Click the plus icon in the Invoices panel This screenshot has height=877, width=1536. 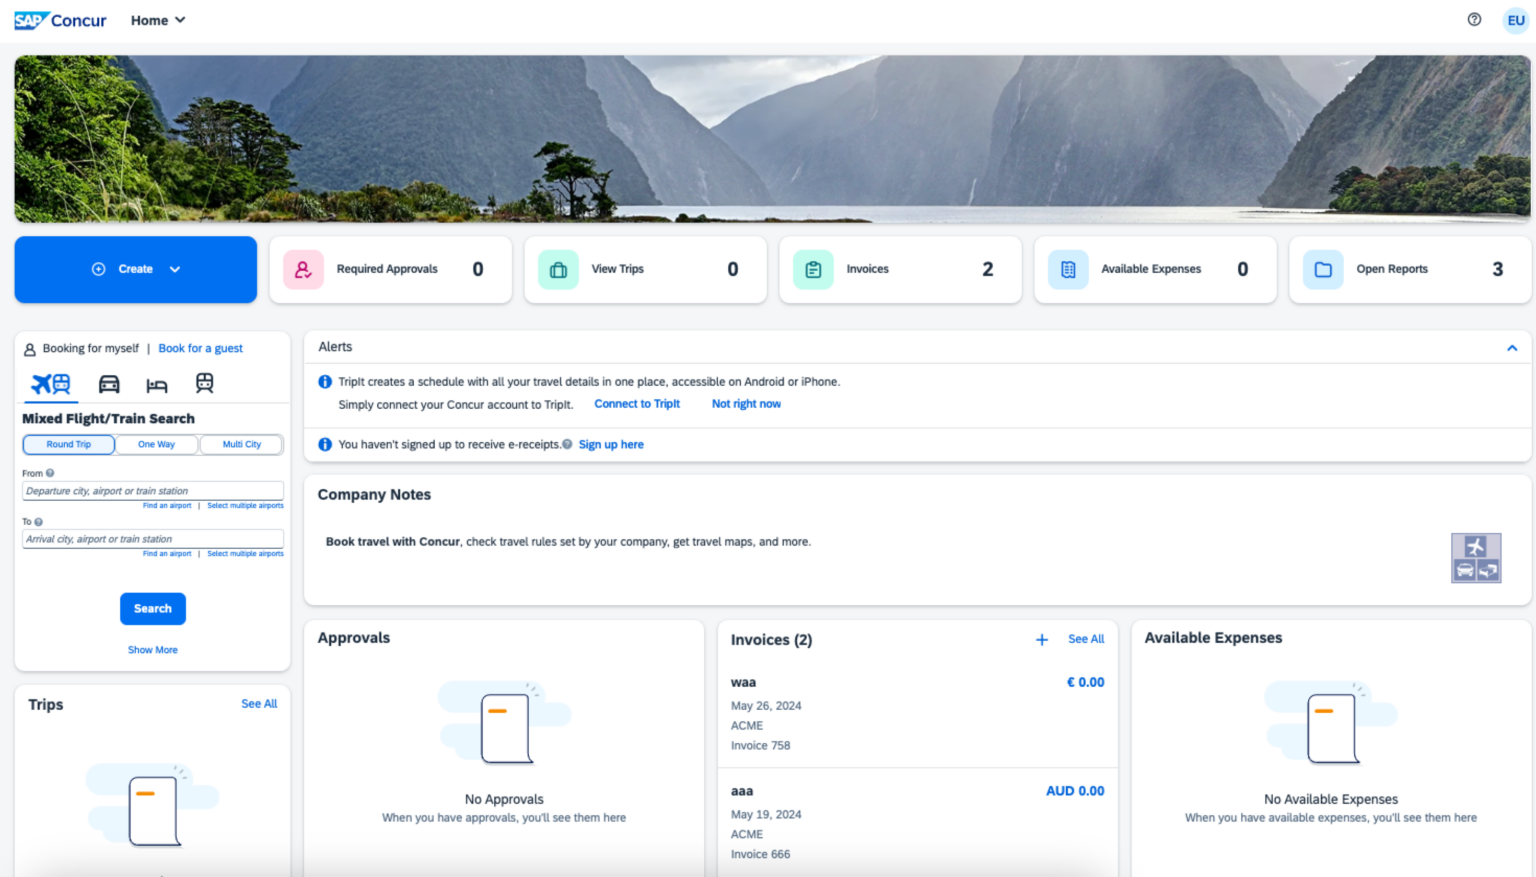pos(1041,639)
